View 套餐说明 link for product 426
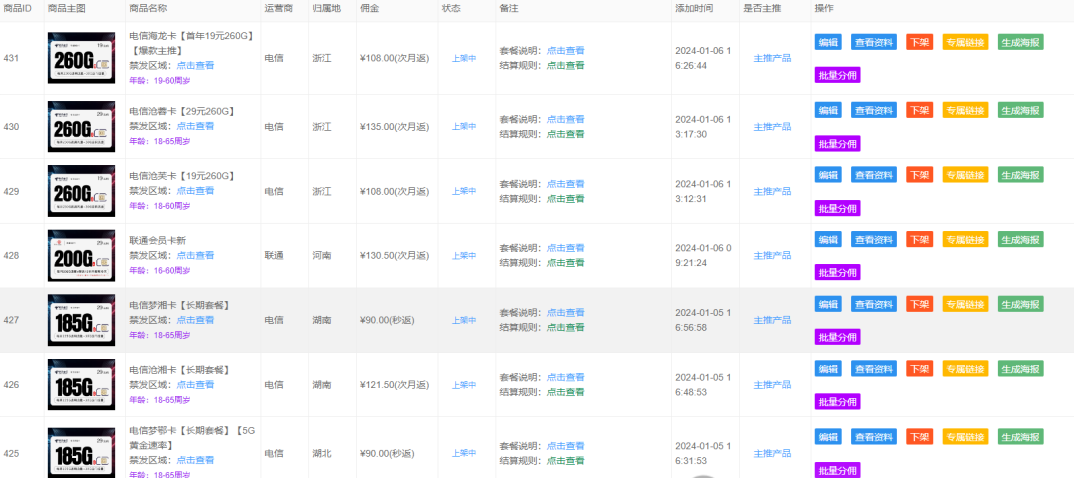1074x478 pixels. coord(566,377)
